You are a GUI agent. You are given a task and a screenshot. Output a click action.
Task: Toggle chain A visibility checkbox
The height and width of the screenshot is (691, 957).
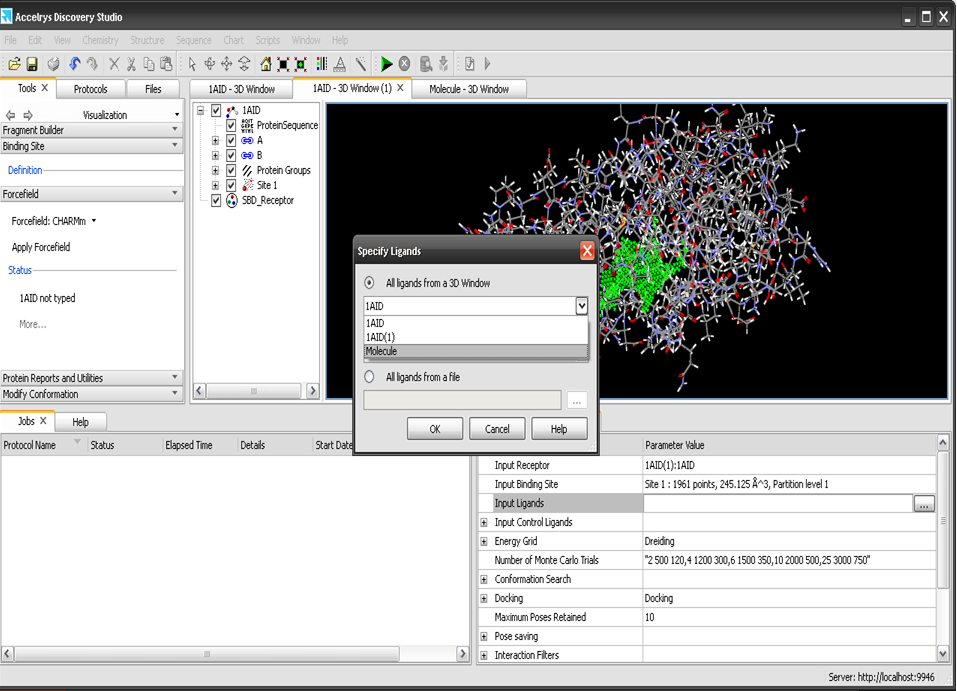231,140
